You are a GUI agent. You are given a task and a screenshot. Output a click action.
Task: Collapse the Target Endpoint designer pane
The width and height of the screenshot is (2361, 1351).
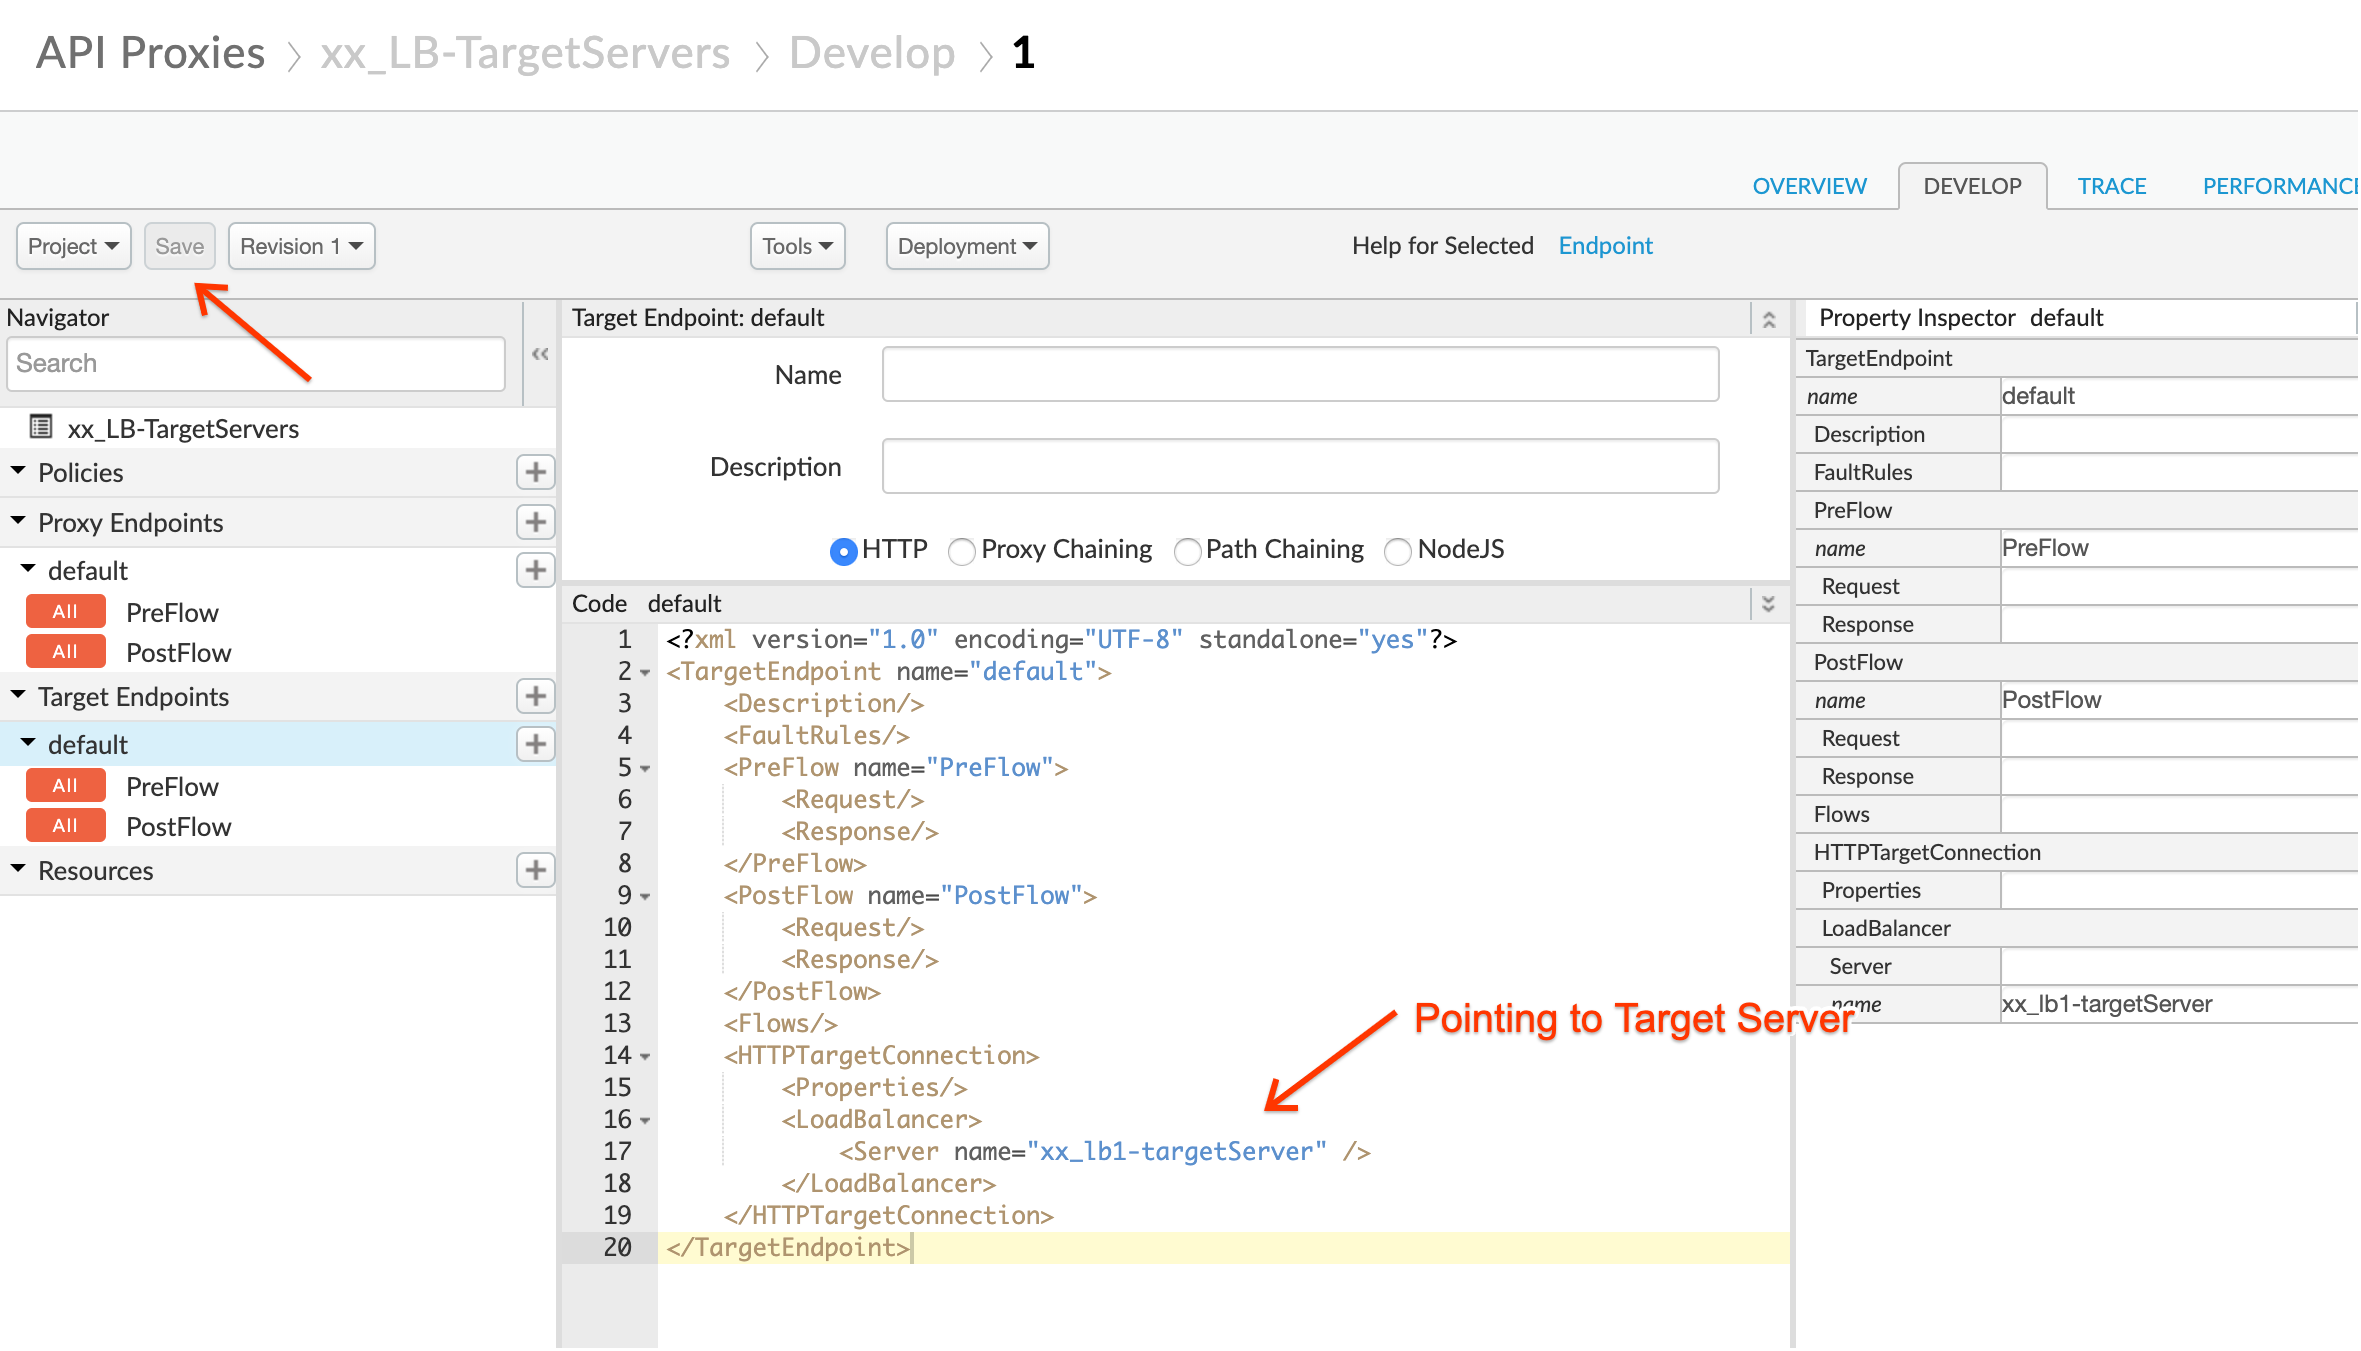click(1768, 319)
